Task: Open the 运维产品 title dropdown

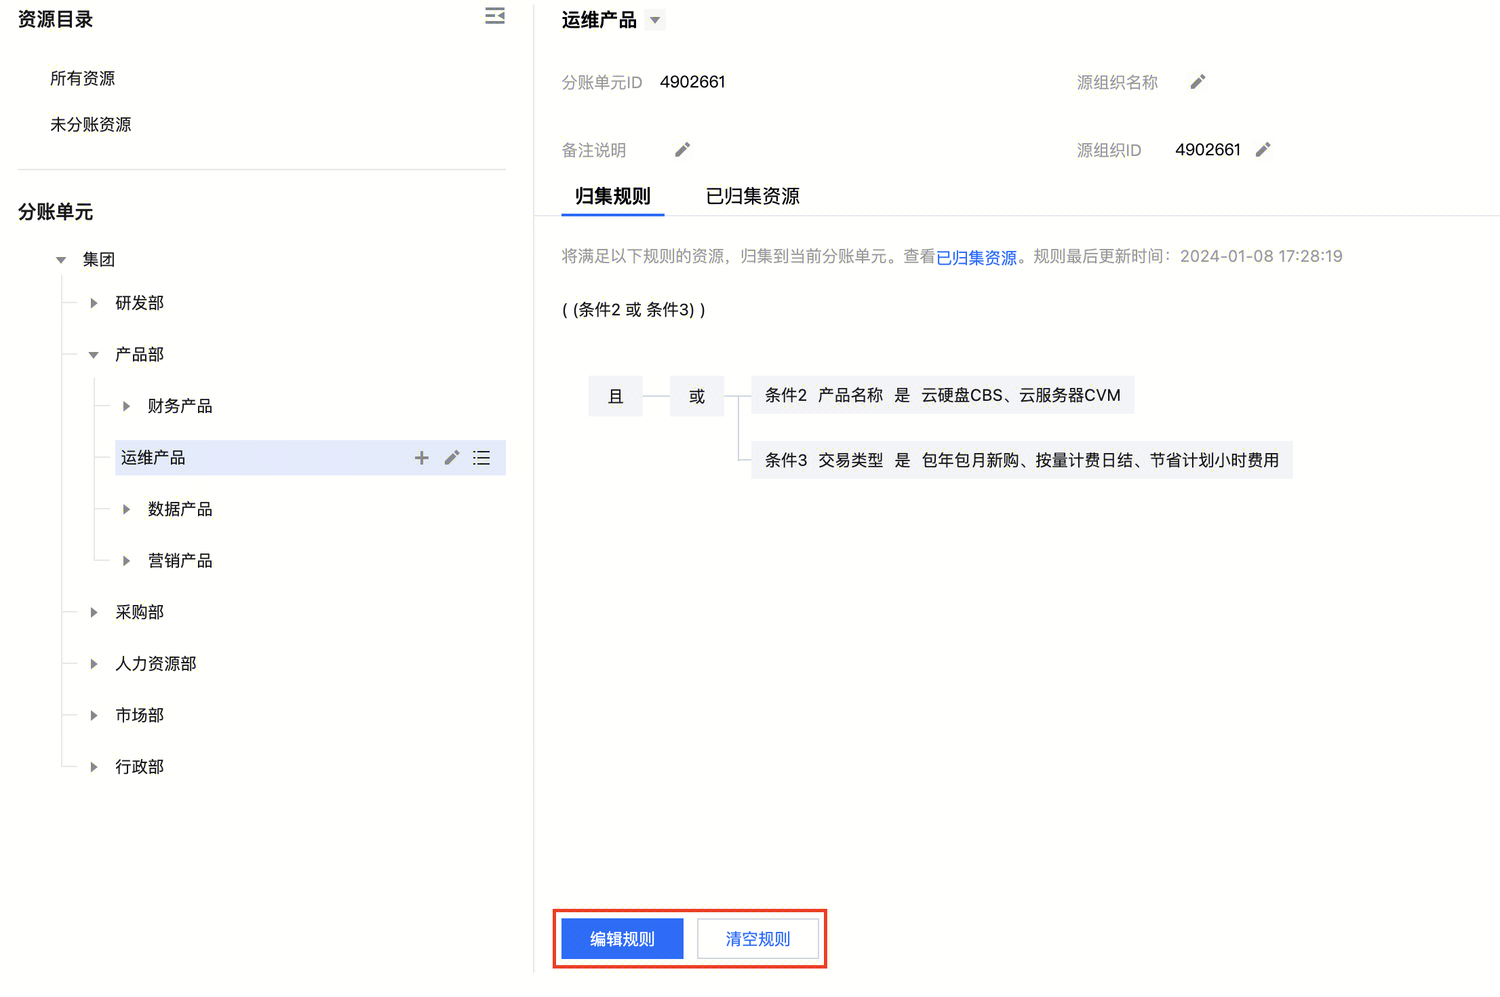Action: [655, 20]
